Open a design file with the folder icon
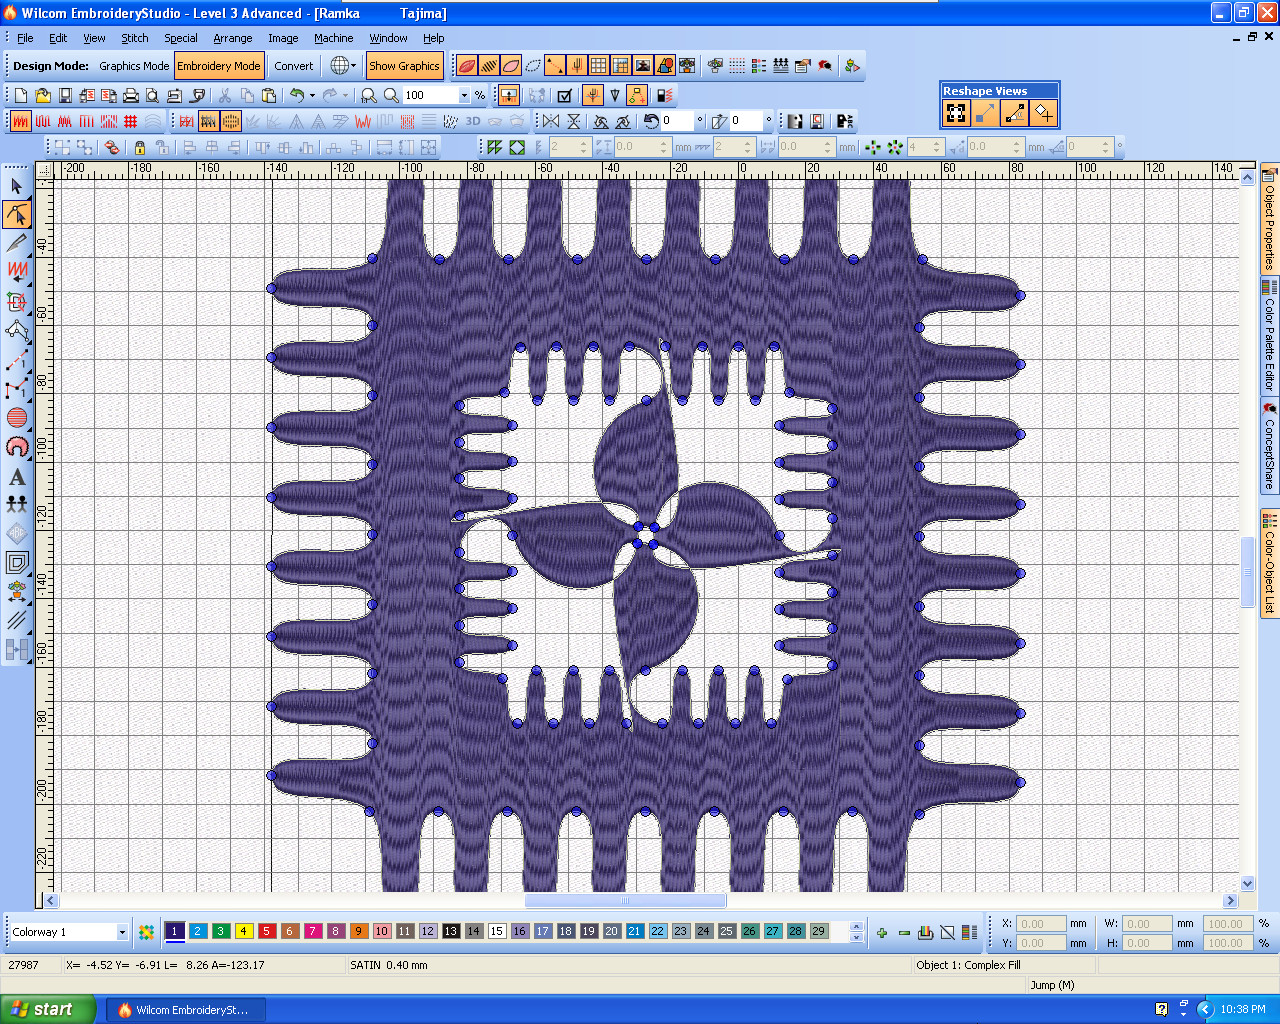1280x1024 pixels. pyautogui.click(x=43, y=95)
